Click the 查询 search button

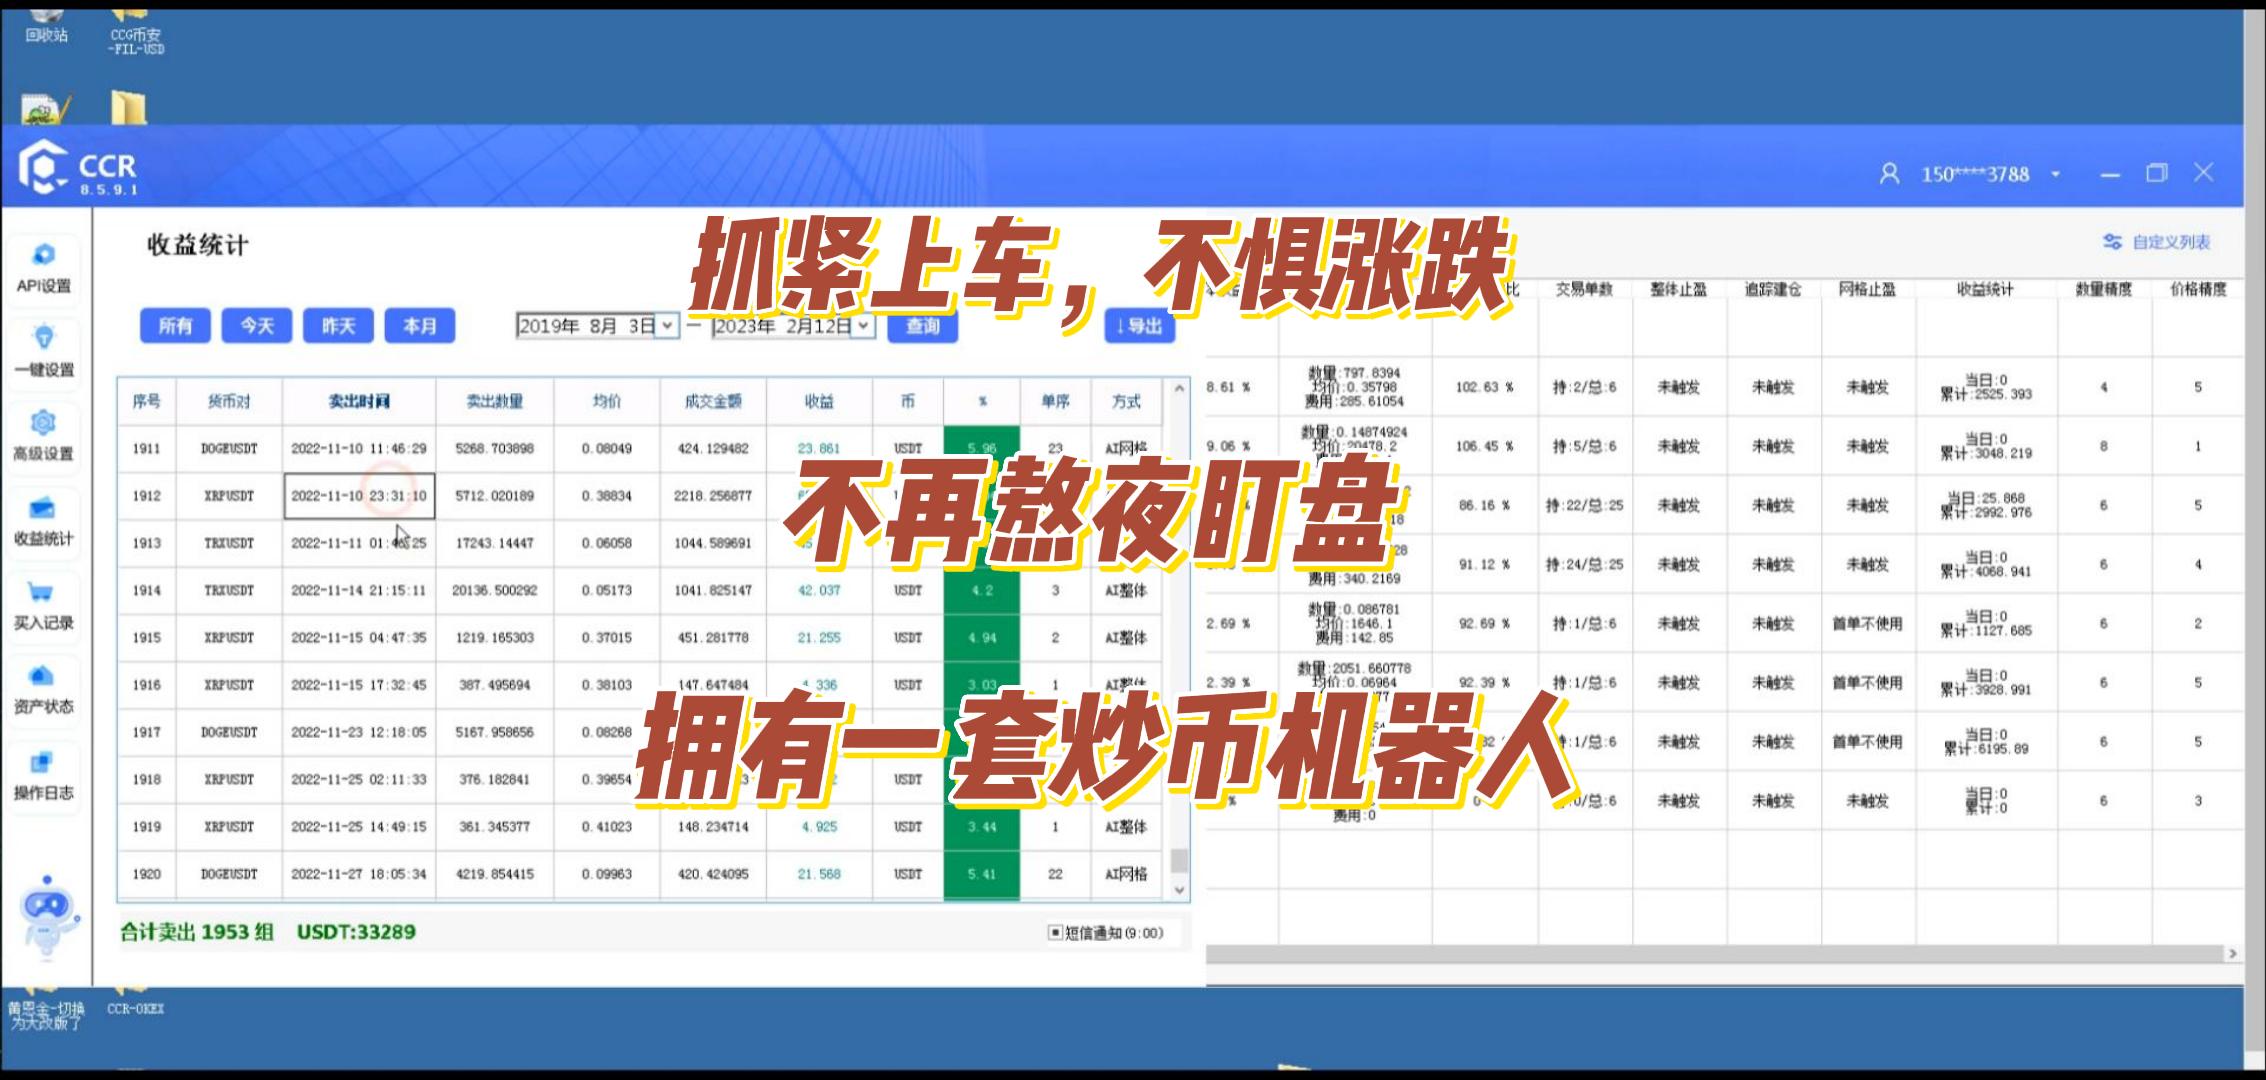(922, 326)
